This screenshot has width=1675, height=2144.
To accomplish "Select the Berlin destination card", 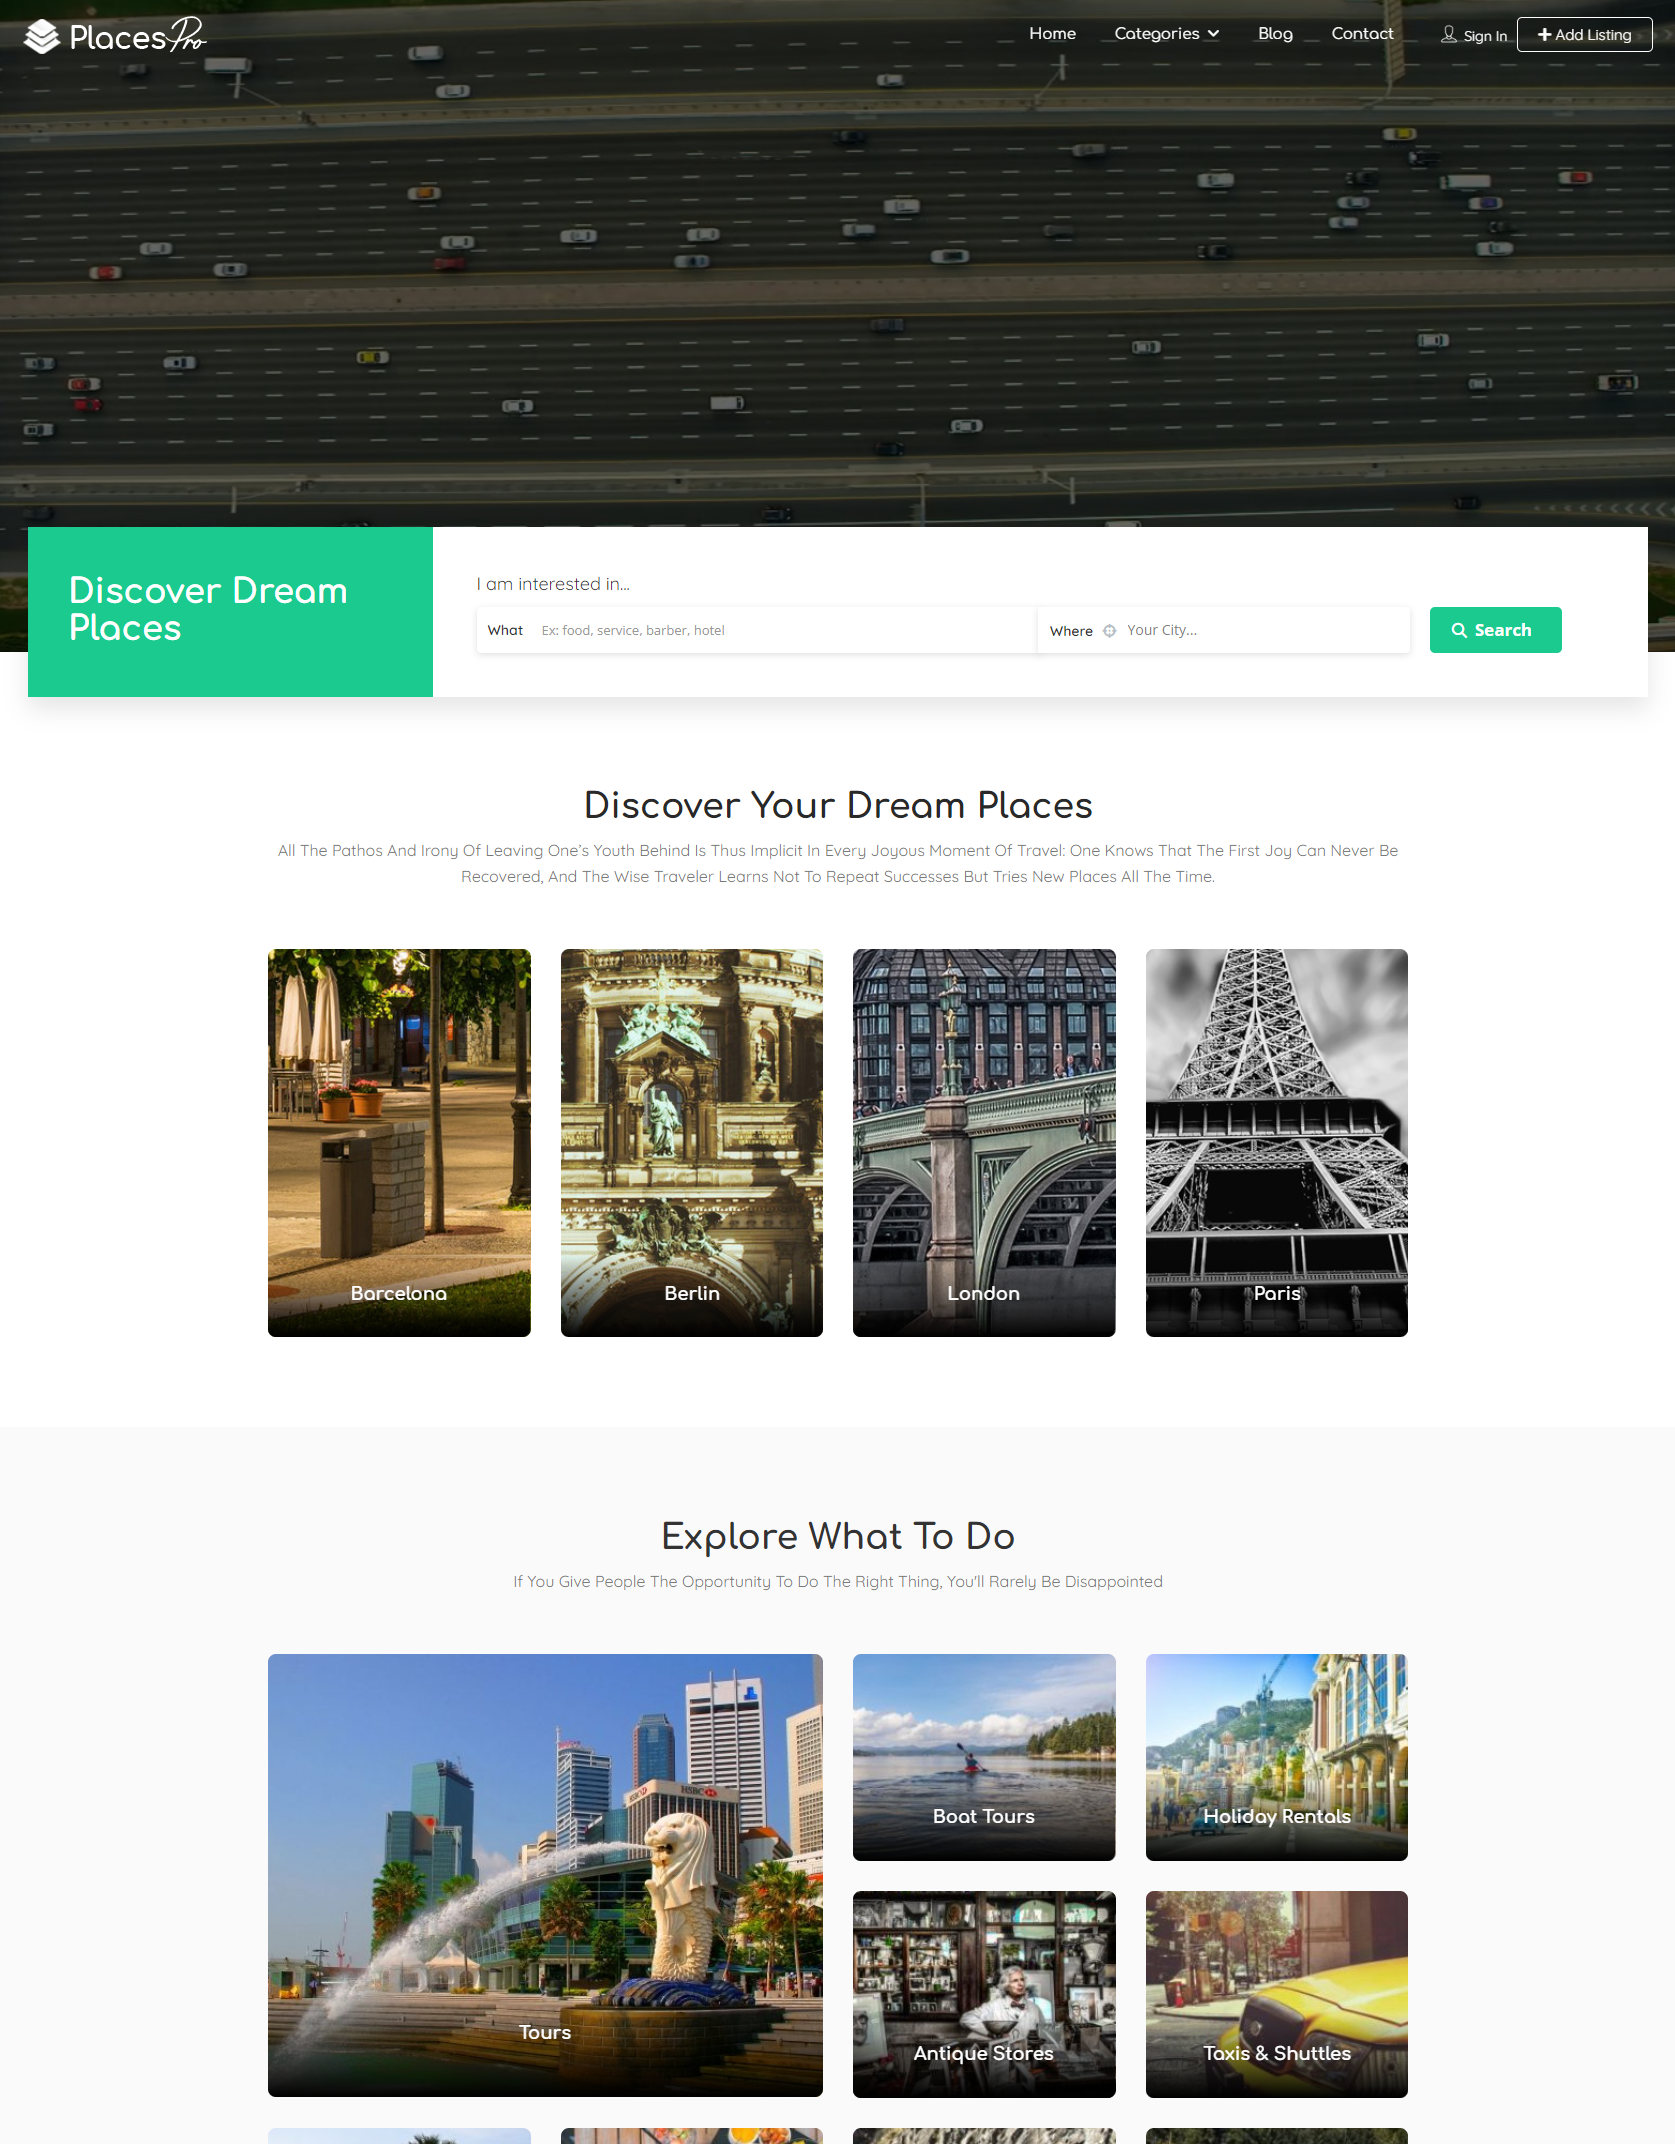I will 691,1142.
